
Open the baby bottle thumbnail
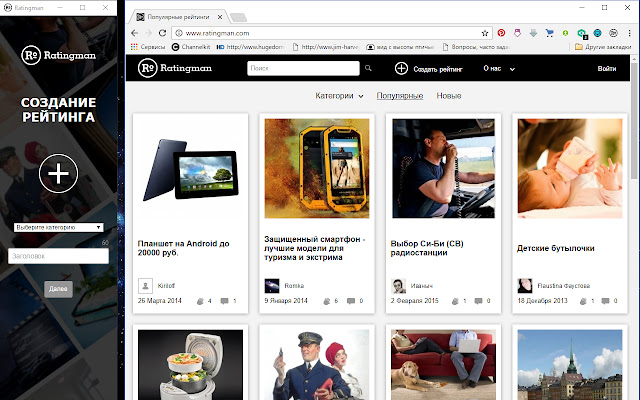pyautogui.click(x=570, y=169)
